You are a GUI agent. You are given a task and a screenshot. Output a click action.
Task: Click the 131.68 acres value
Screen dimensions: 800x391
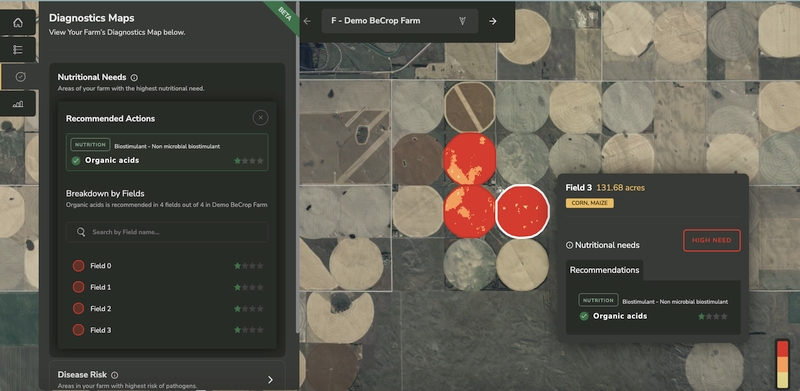620,188
